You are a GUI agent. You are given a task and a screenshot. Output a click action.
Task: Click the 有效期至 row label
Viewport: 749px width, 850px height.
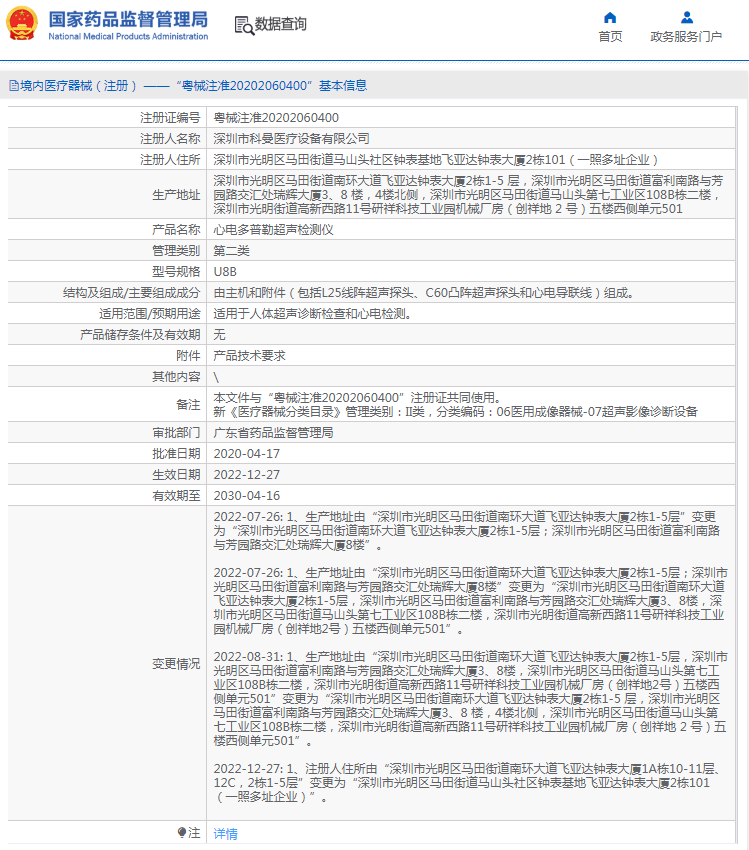(176, 495)
